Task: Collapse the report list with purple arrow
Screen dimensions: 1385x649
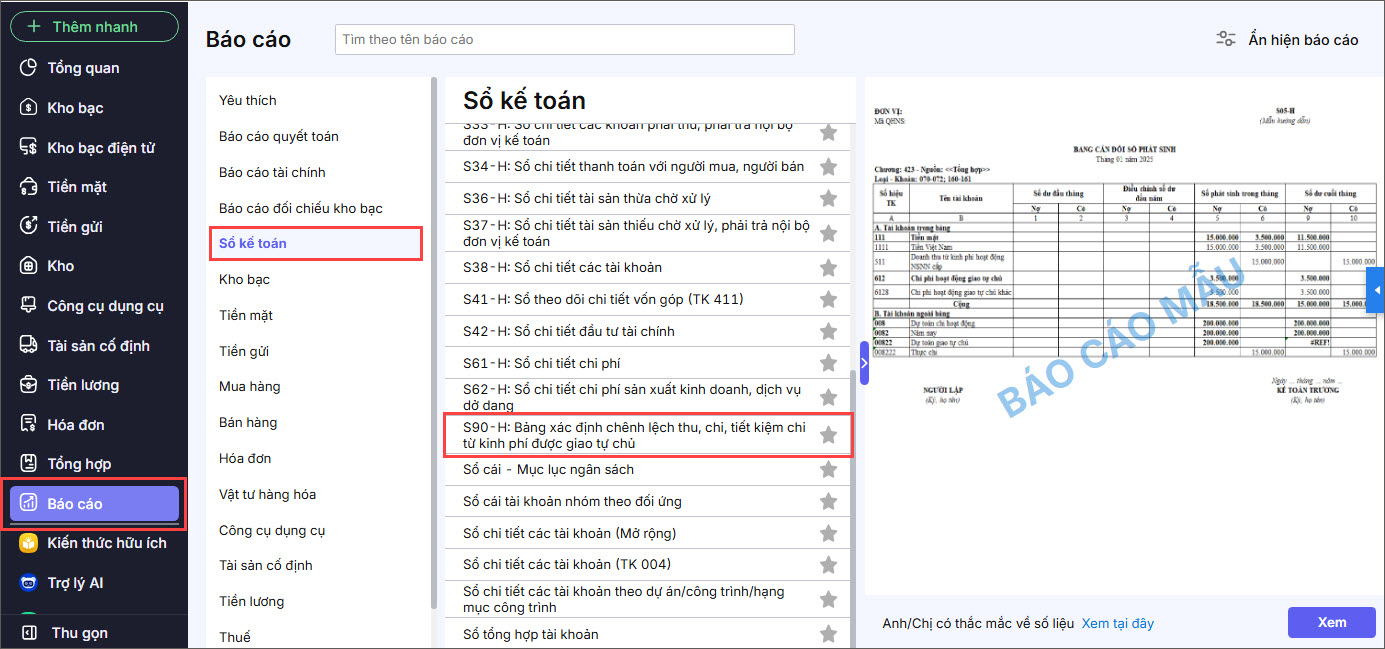Action: coord(864,362)
